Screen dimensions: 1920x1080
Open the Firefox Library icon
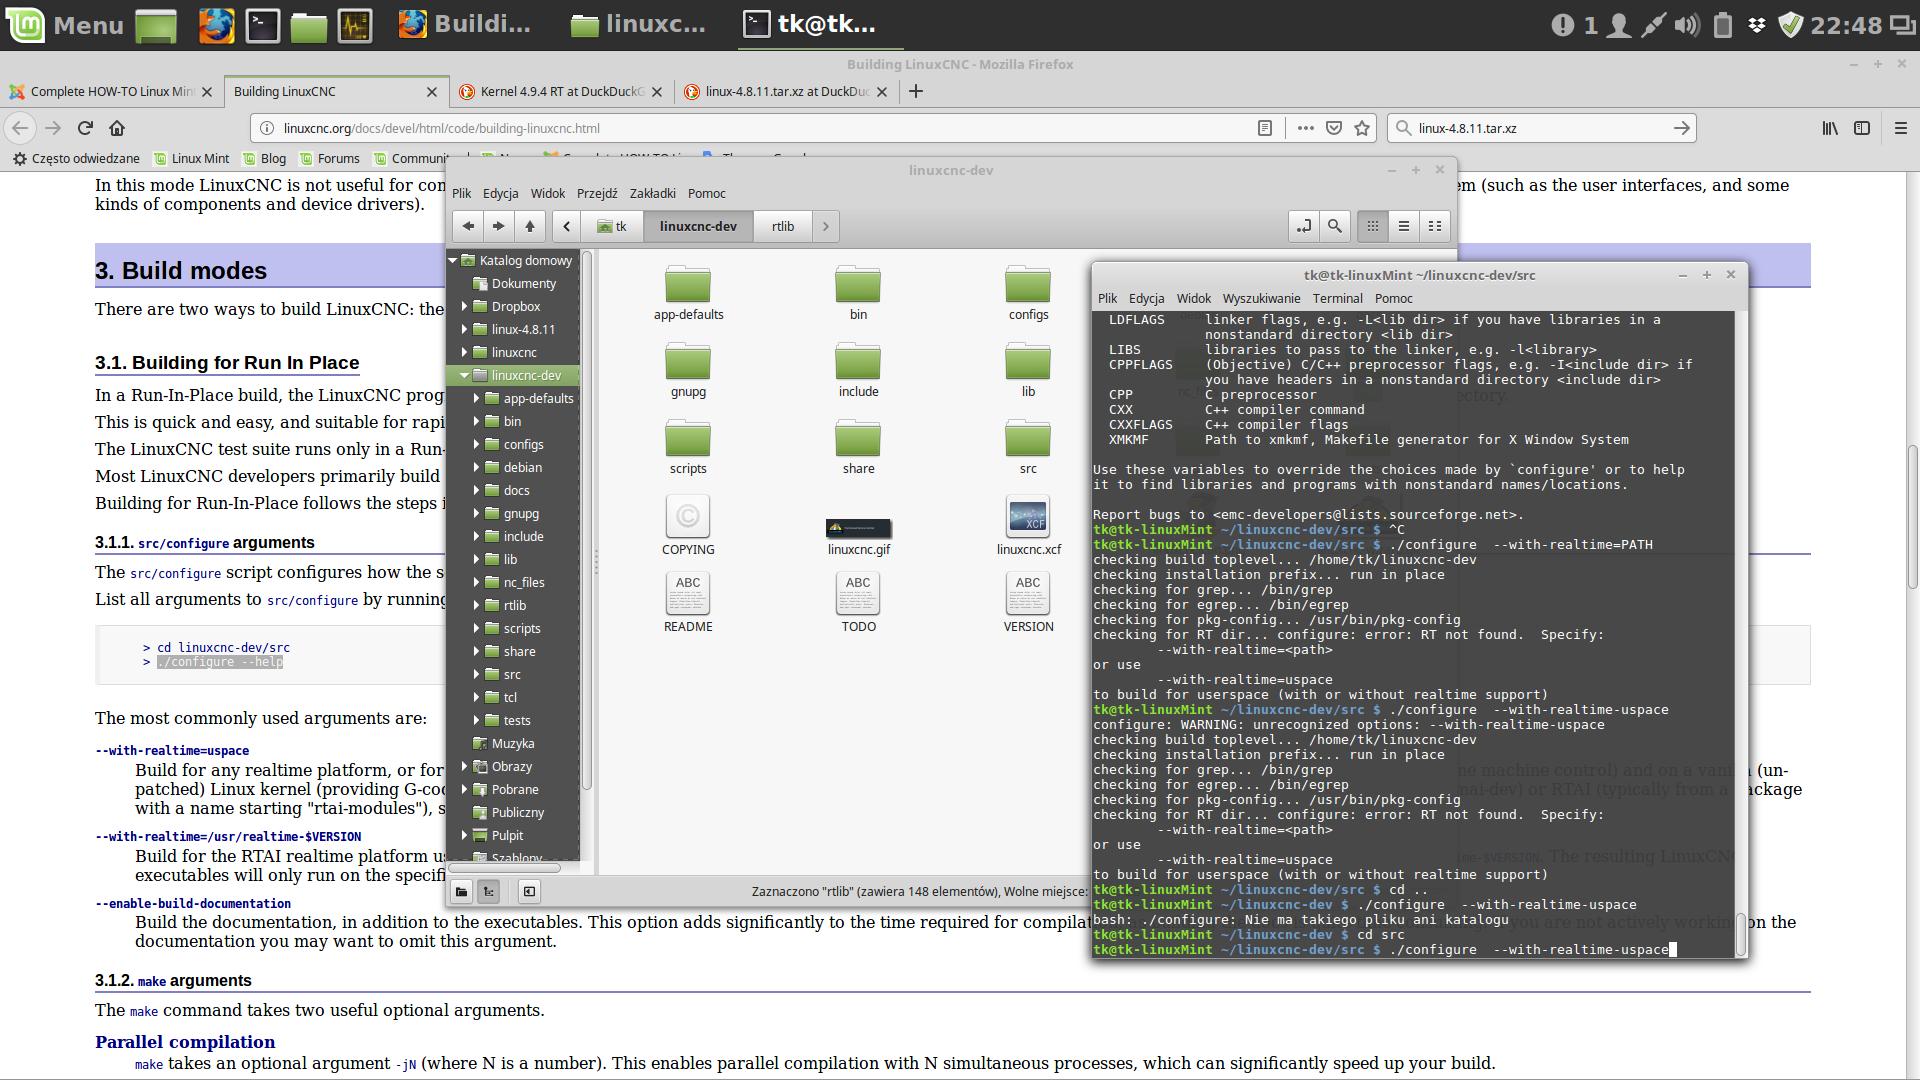1830,128
